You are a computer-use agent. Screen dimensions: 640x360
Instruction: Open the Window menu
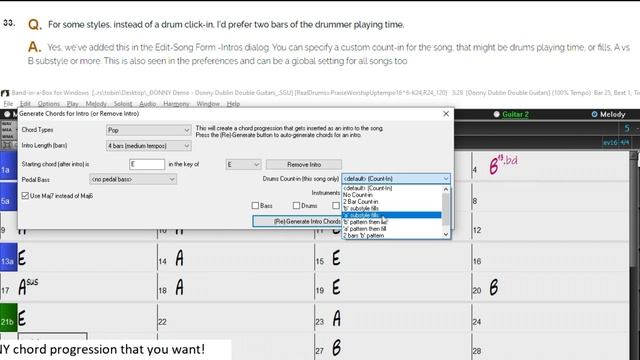click(x=208, y=104)
